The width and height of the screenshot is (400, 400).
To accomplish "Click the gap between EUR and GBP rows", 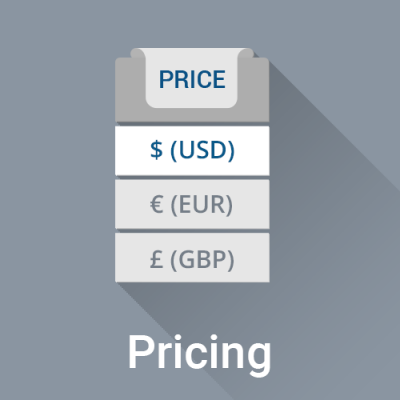I will click(192, 231).
